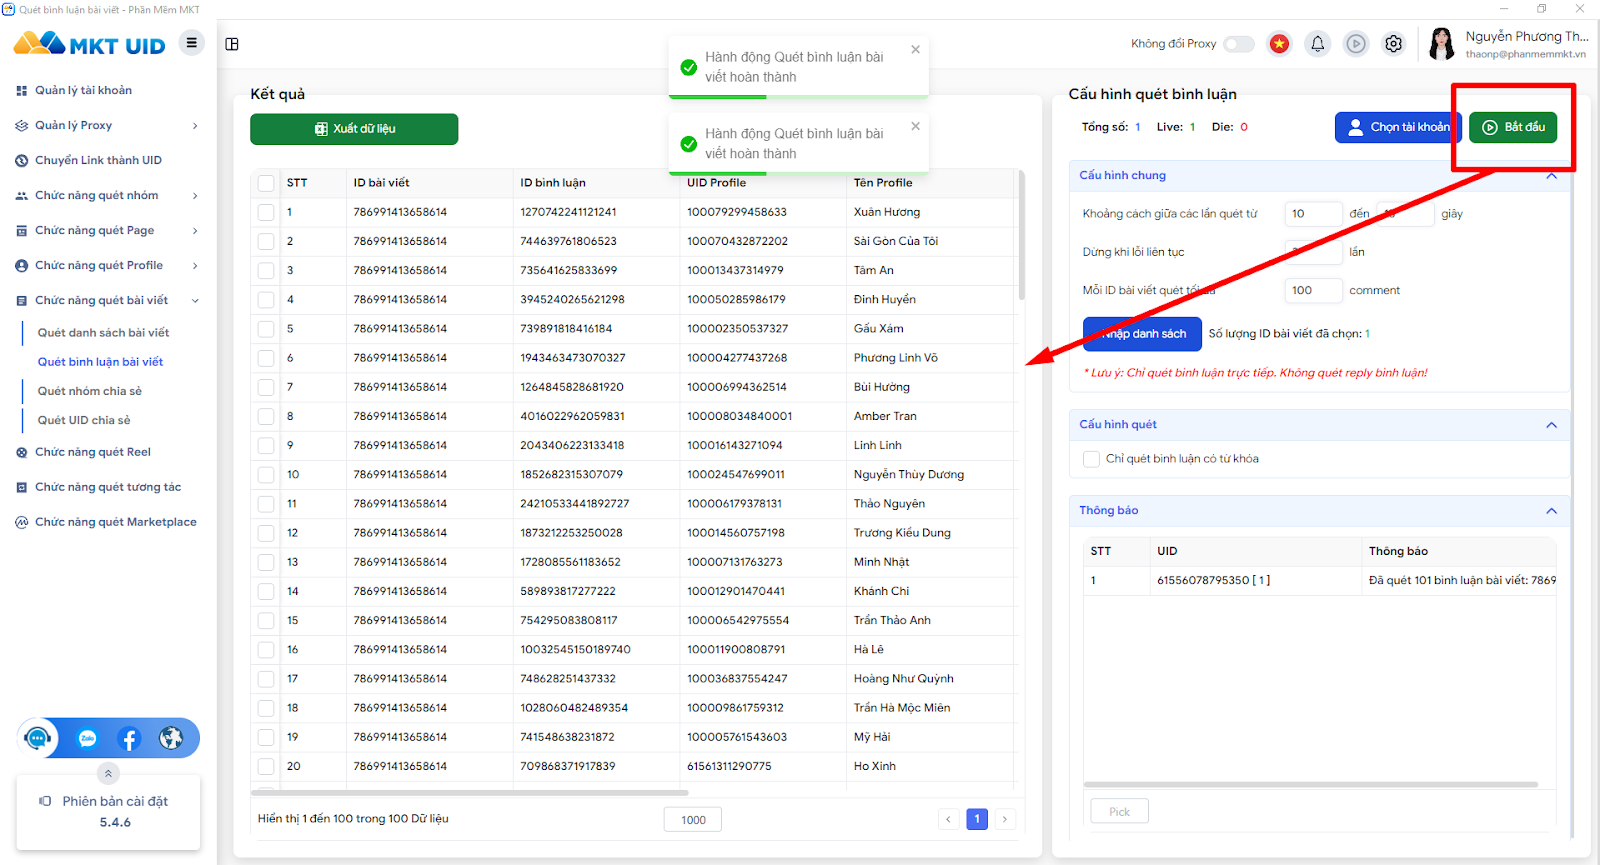Open the website globe icon

[x=171, y=738]
